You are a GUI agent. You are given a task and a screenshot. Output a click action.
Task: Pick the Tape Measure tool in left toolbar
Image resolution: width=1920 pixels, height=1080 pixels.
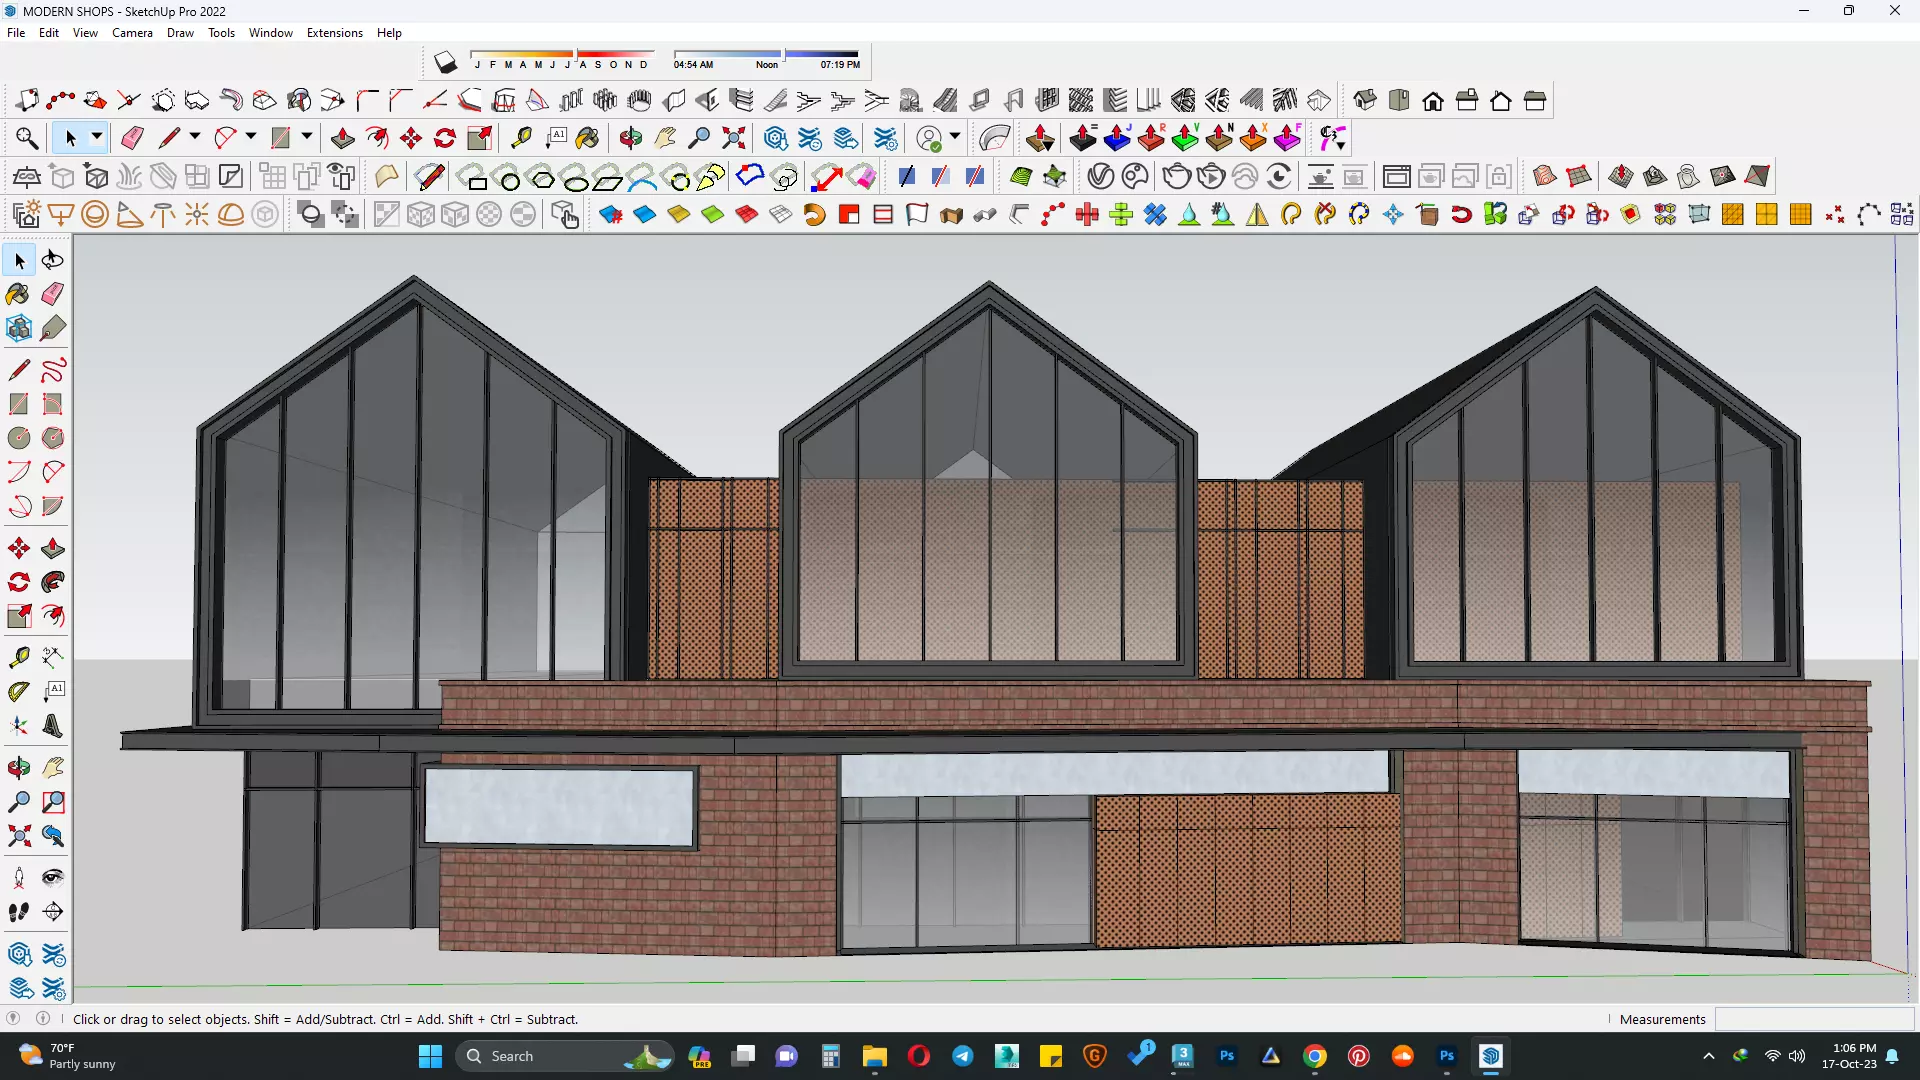click(x=19, y=657)
